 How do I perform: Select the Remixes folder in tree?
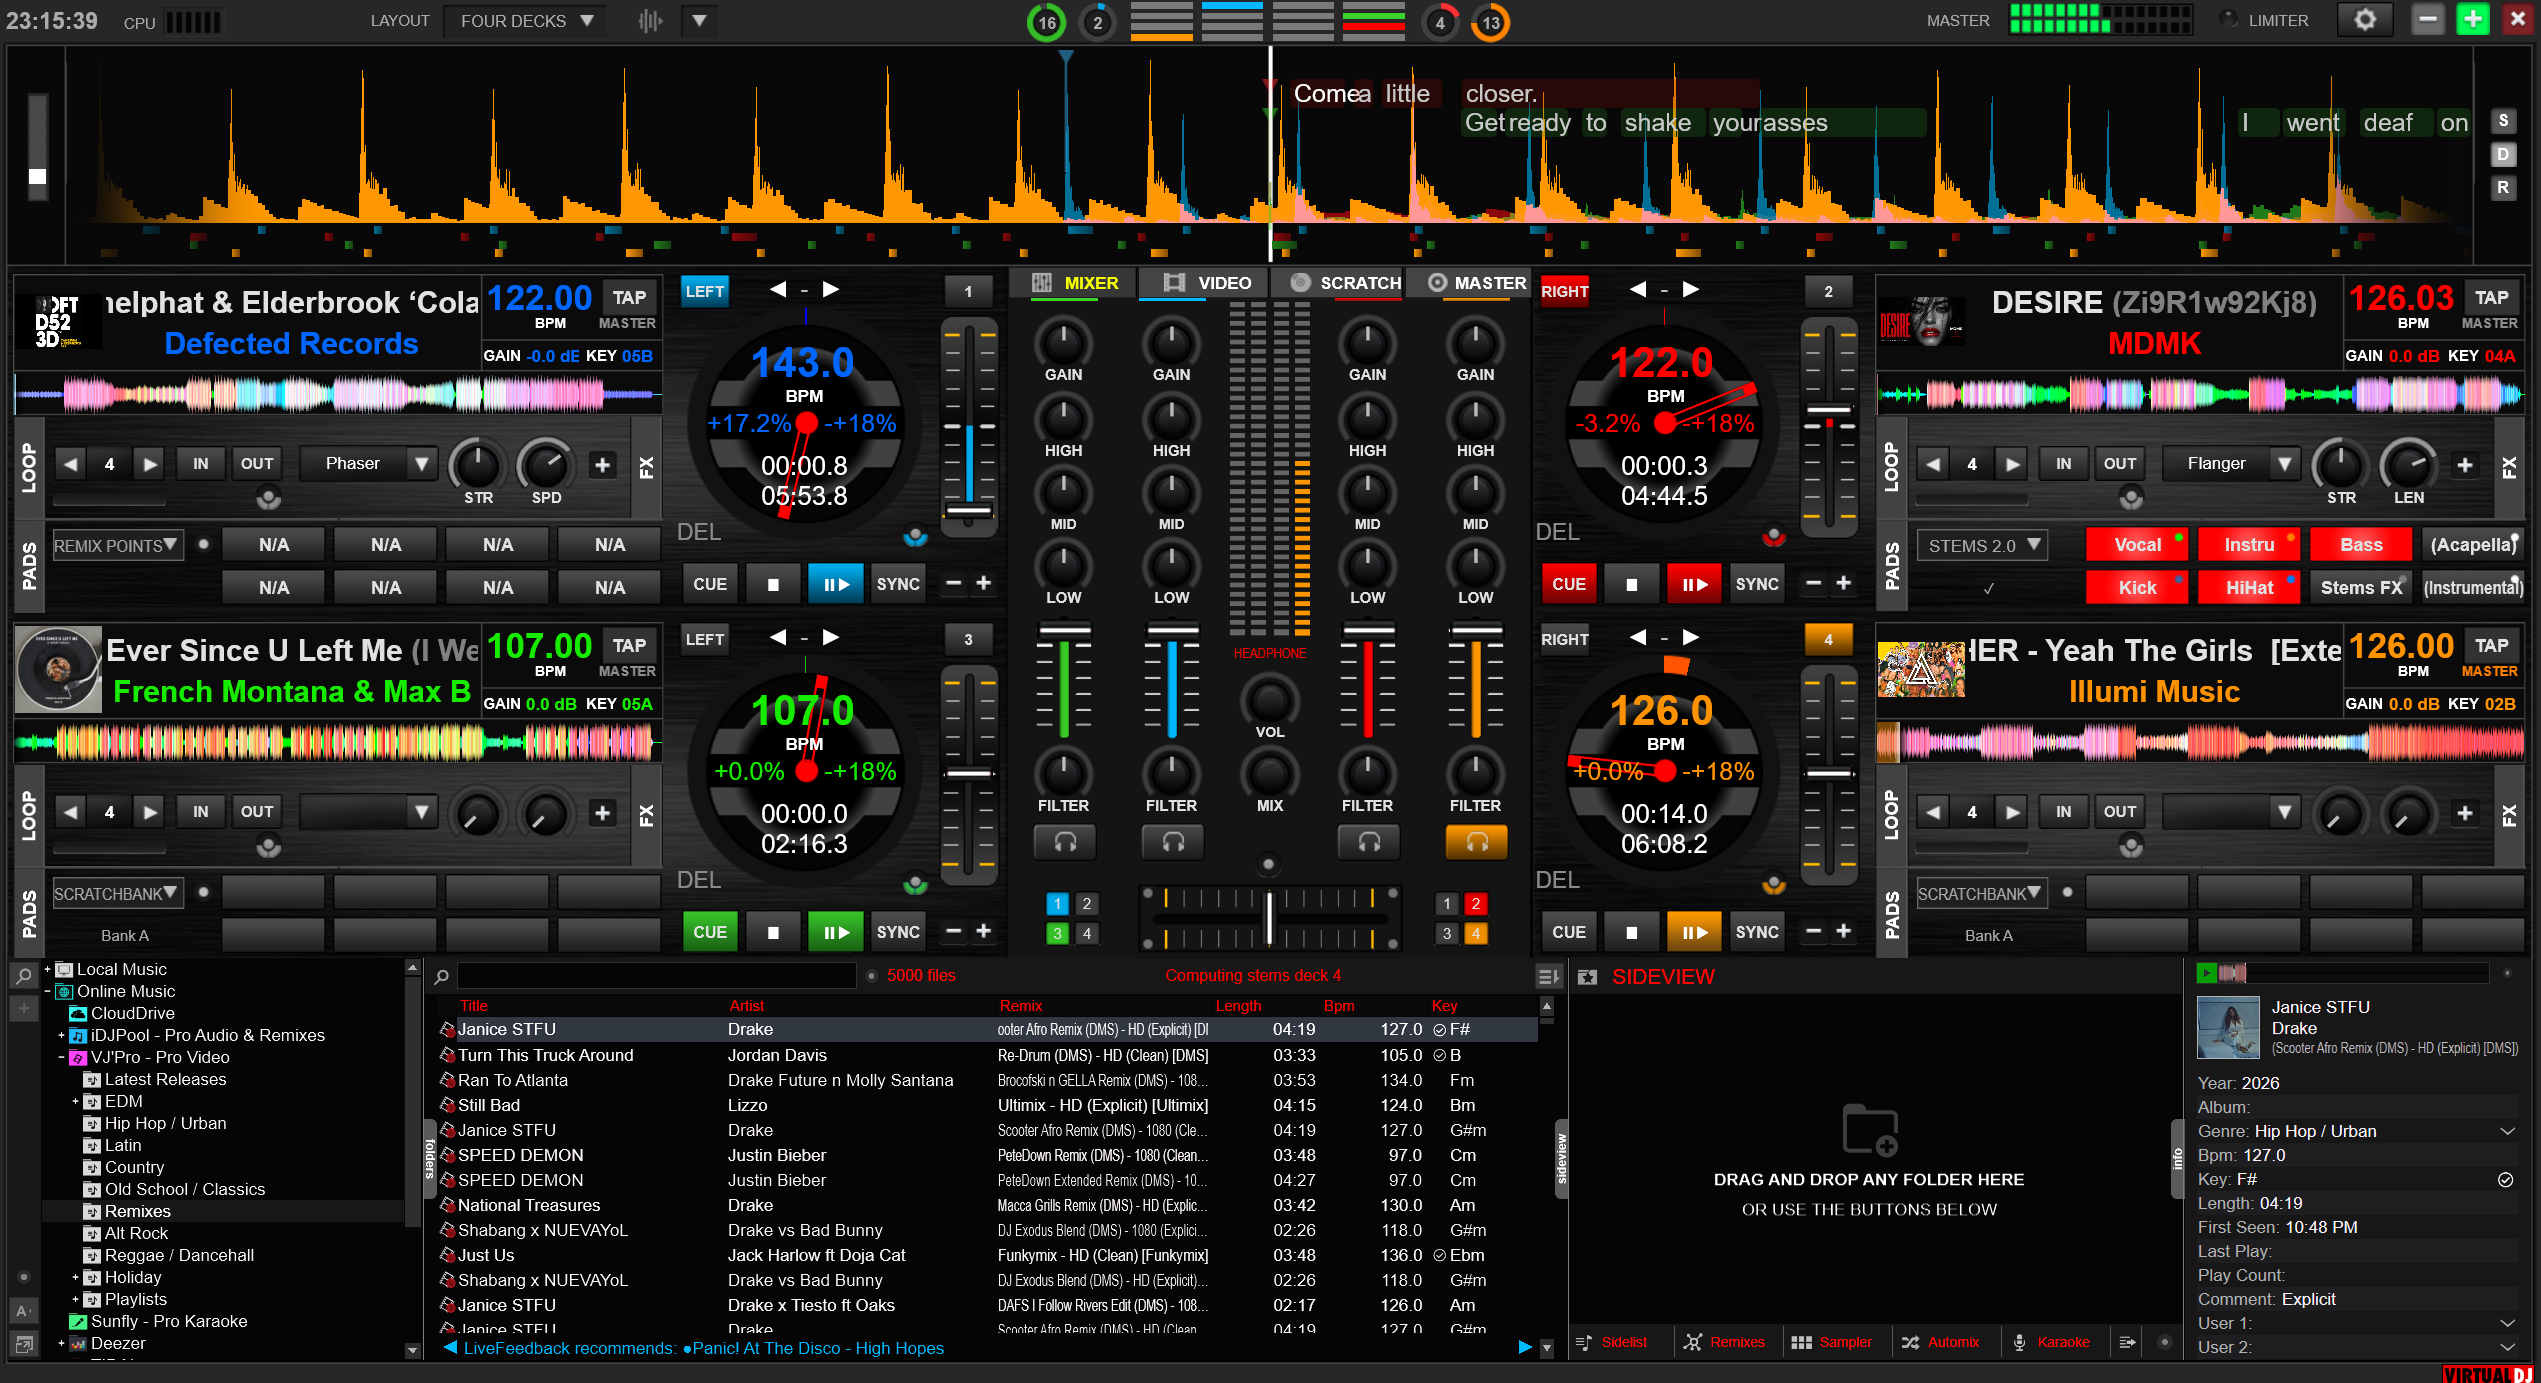pyautogui.click(x=138, y=1211)
